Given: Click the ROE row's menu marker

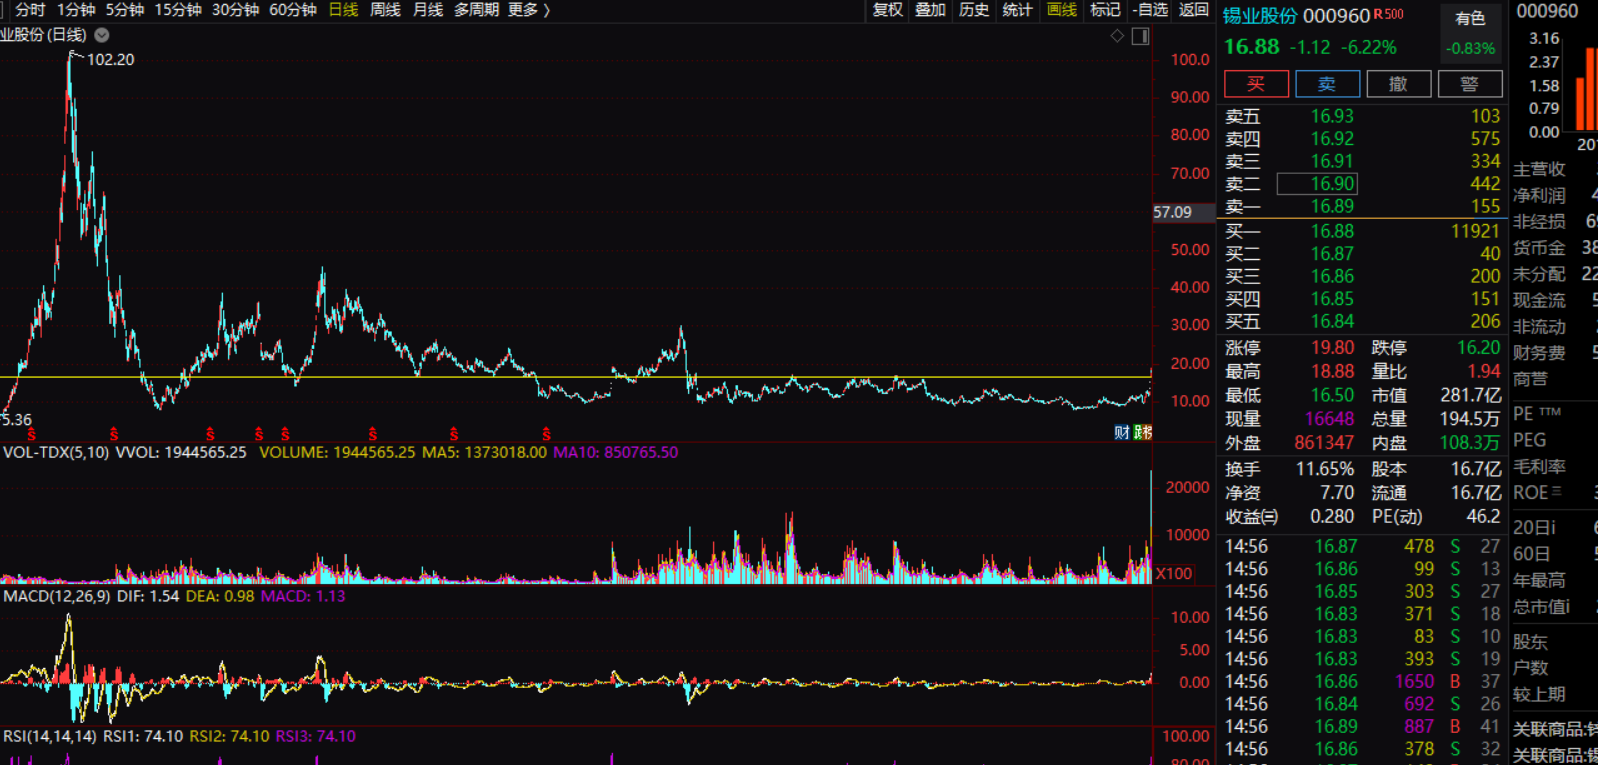Looking at the screenshot, I should 1556,492.
